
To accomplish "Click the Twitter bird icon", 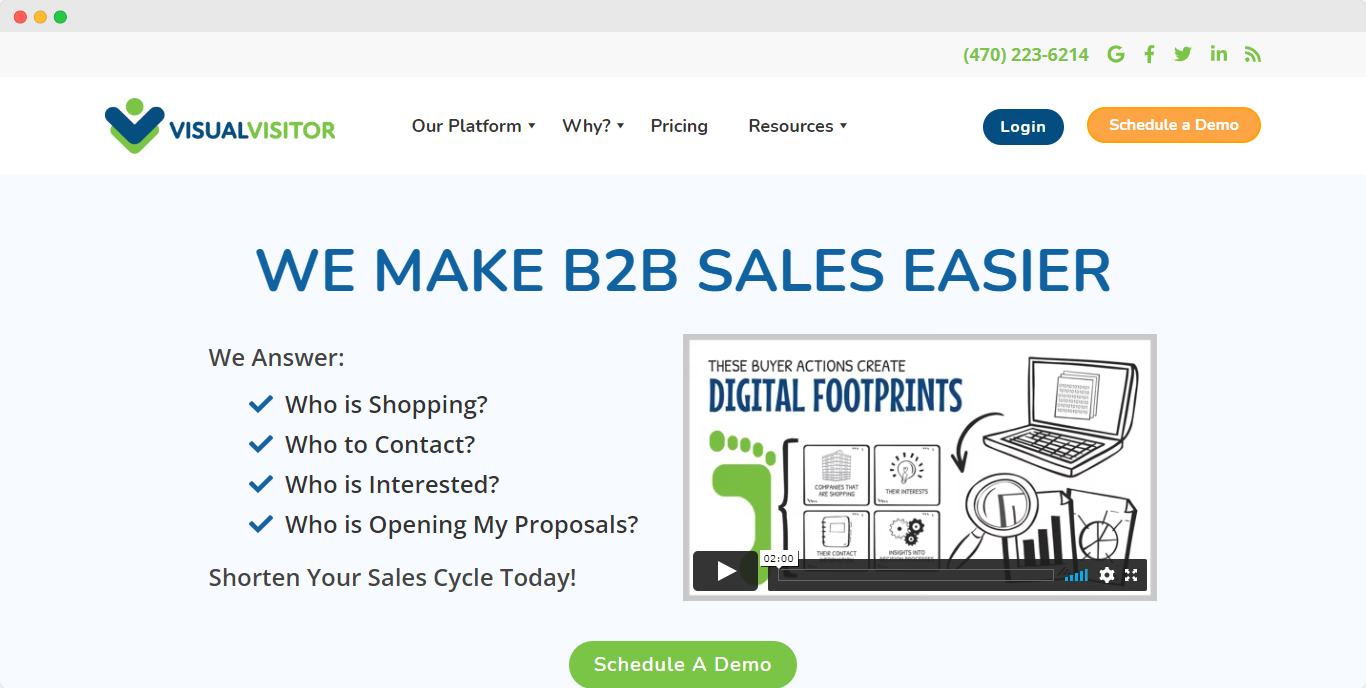I will pos(1183,54).
